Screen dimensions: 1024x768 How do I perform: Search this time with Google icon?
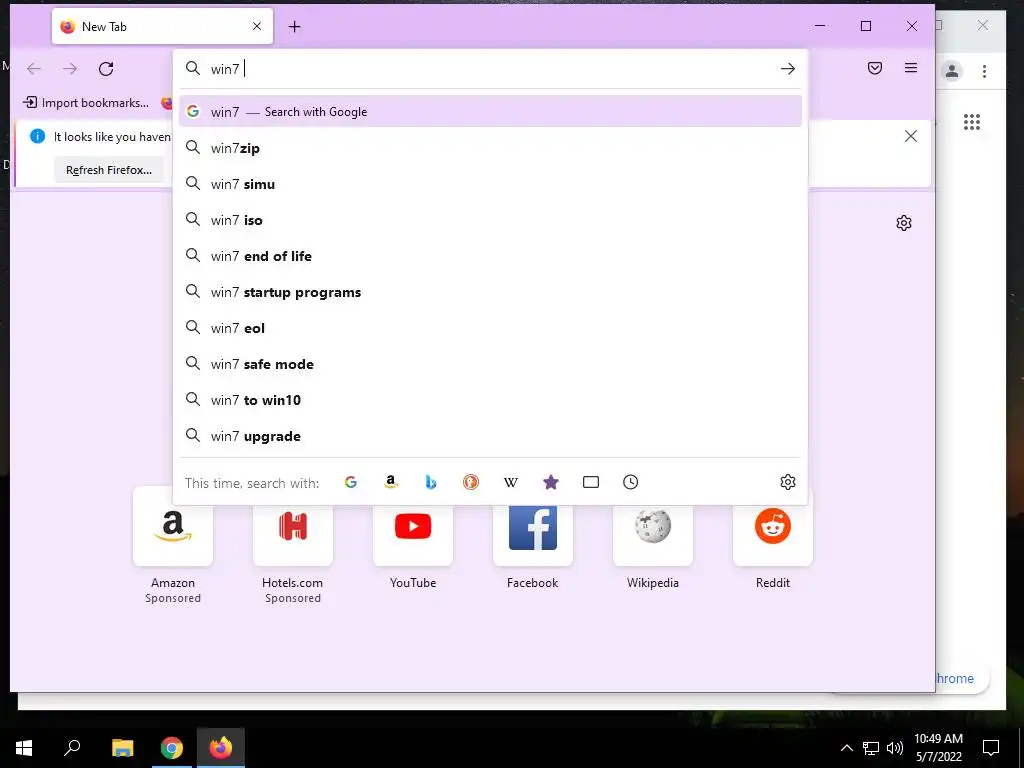click(x=351, y=482)
